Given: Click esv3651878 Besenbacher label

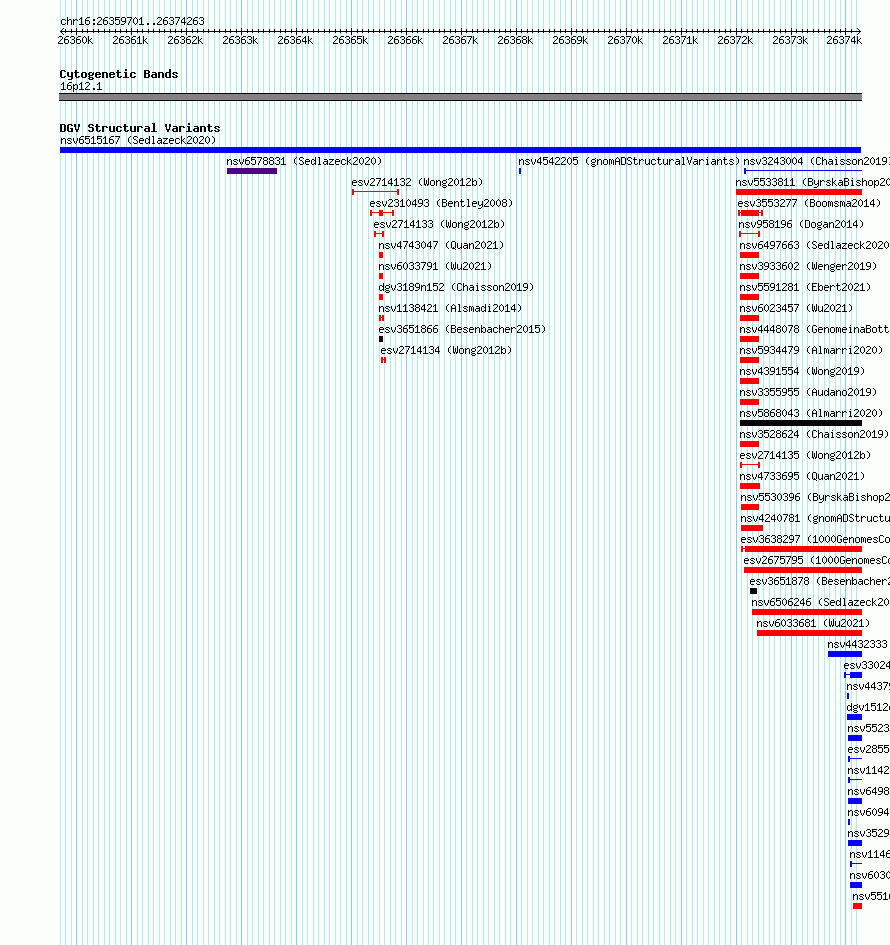Looking at the screenshot, I should [819, 582].
